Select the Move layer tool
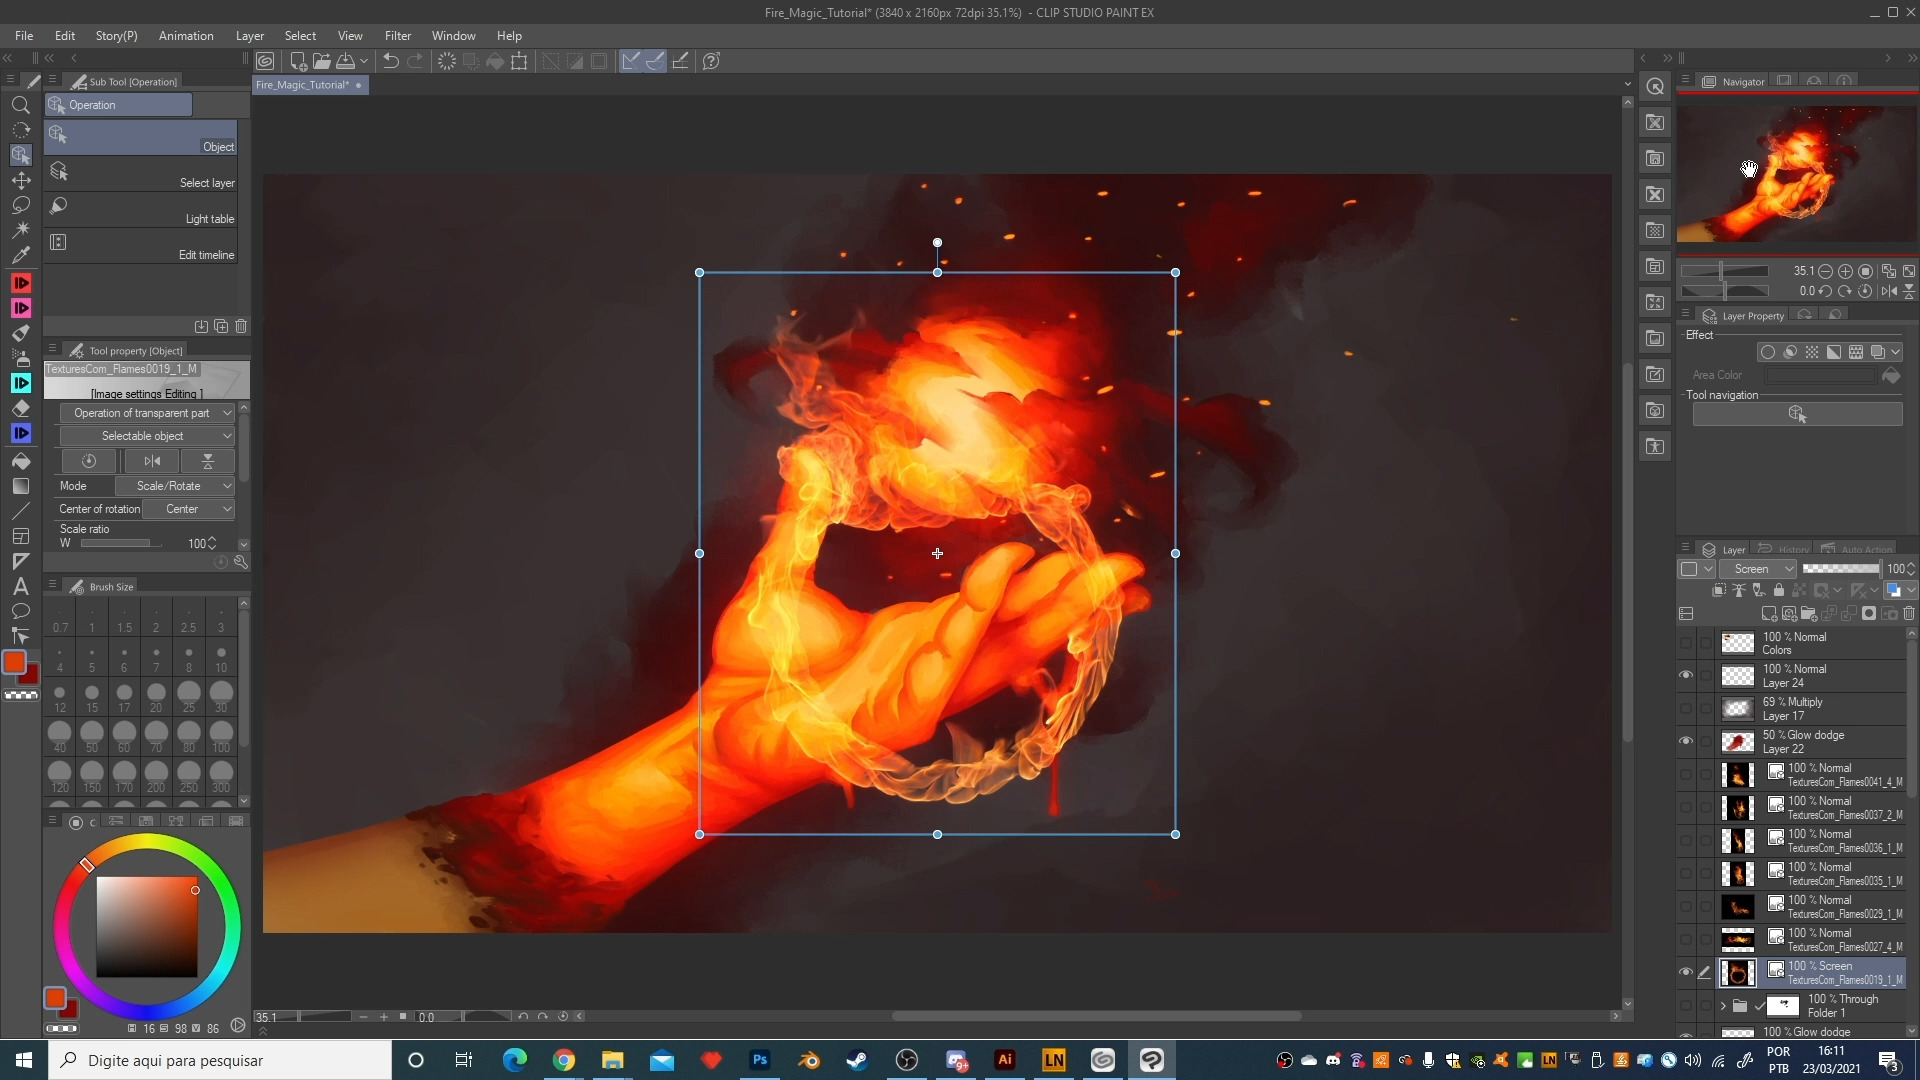 20,180
